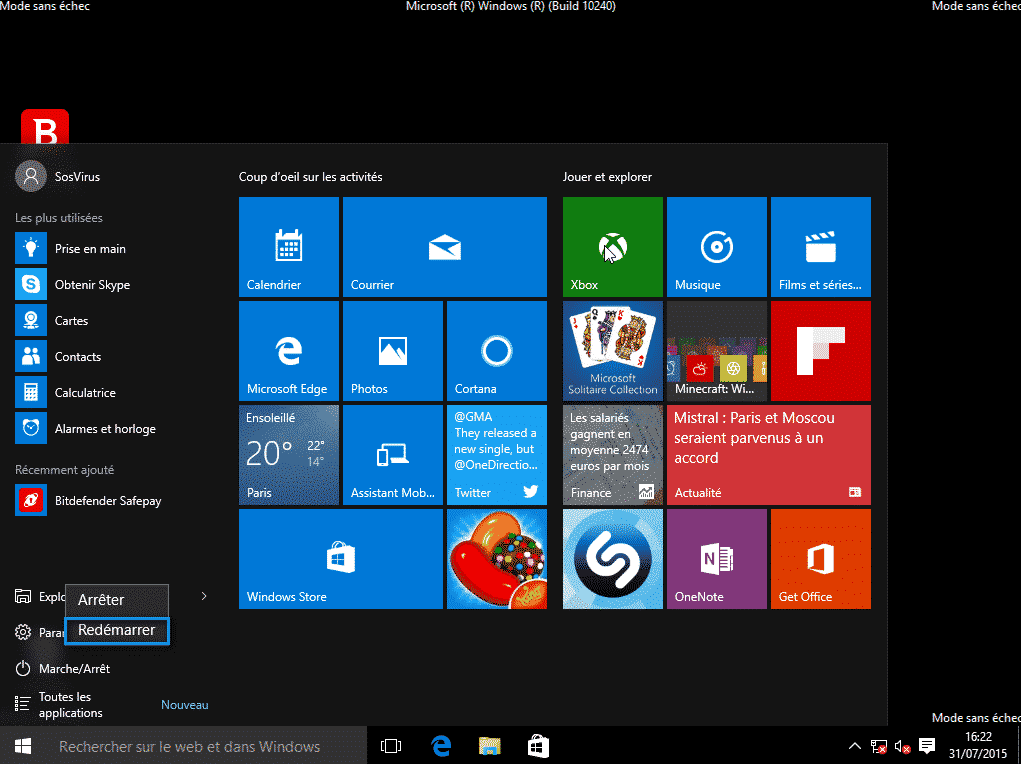Screen dimensions: 1021x764
Task: Select Redémarrer from the power menu
Action: point(117,630)
